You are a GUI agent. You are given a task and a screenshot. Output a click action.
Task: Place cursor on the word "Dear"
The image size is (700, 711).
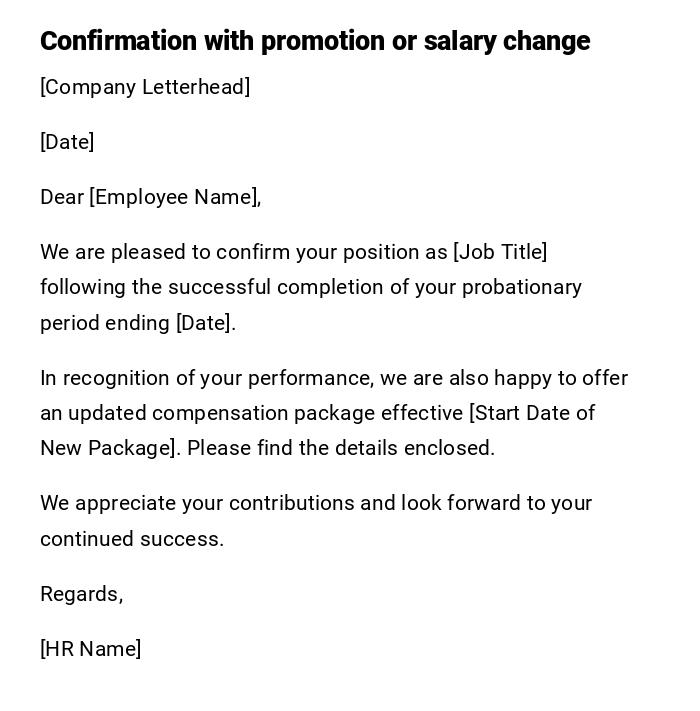coord(62,197)
